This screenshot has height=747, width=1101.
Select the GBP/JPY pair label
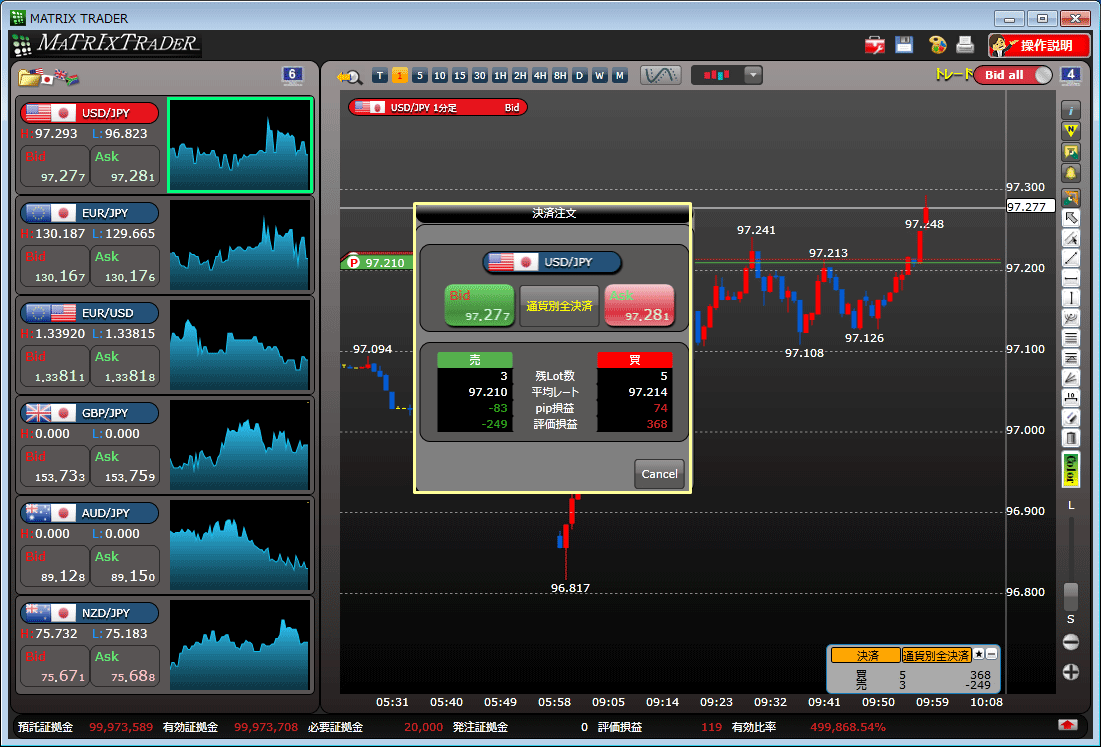click(x=89, y=413)
